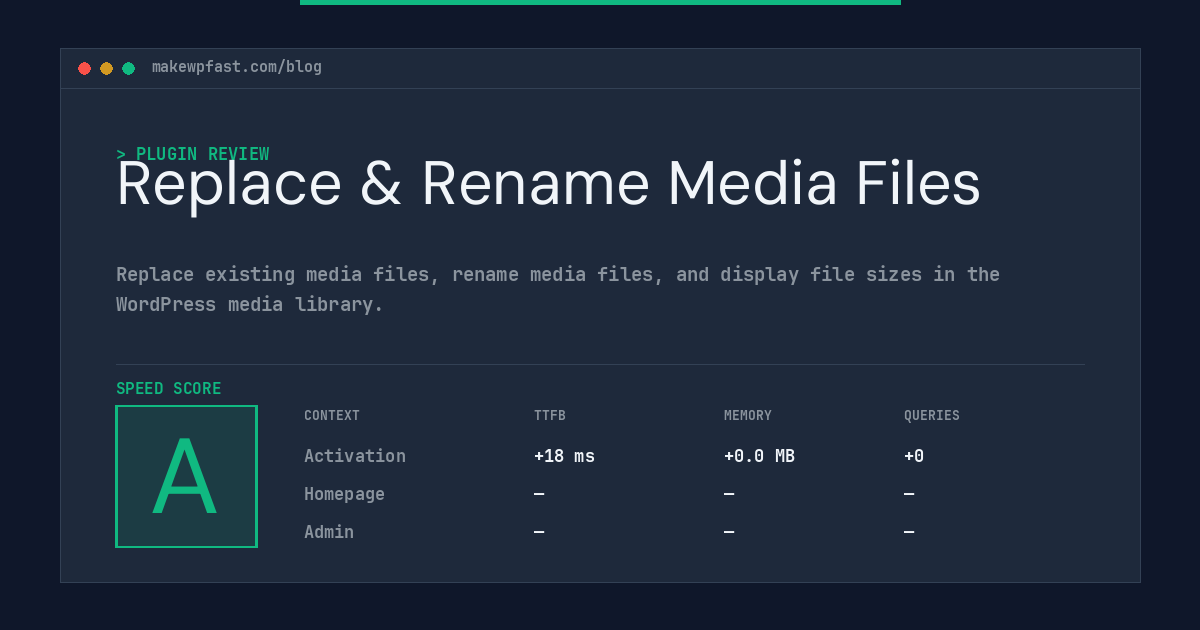Click the '+0' queries value
The width and height of the screenshot is (1200, 630).
pos(914,456)
